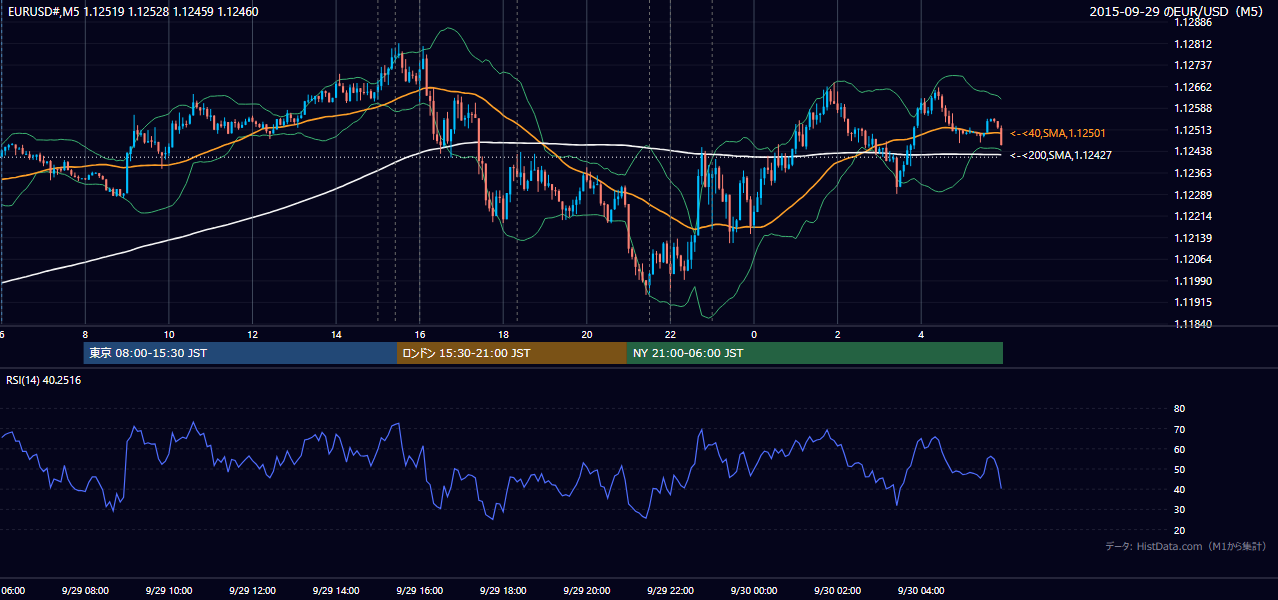Viewport: 1278px width, 600px height.
Task: Click hour marker 10 under price chart
Action: (x=169, y=334)
